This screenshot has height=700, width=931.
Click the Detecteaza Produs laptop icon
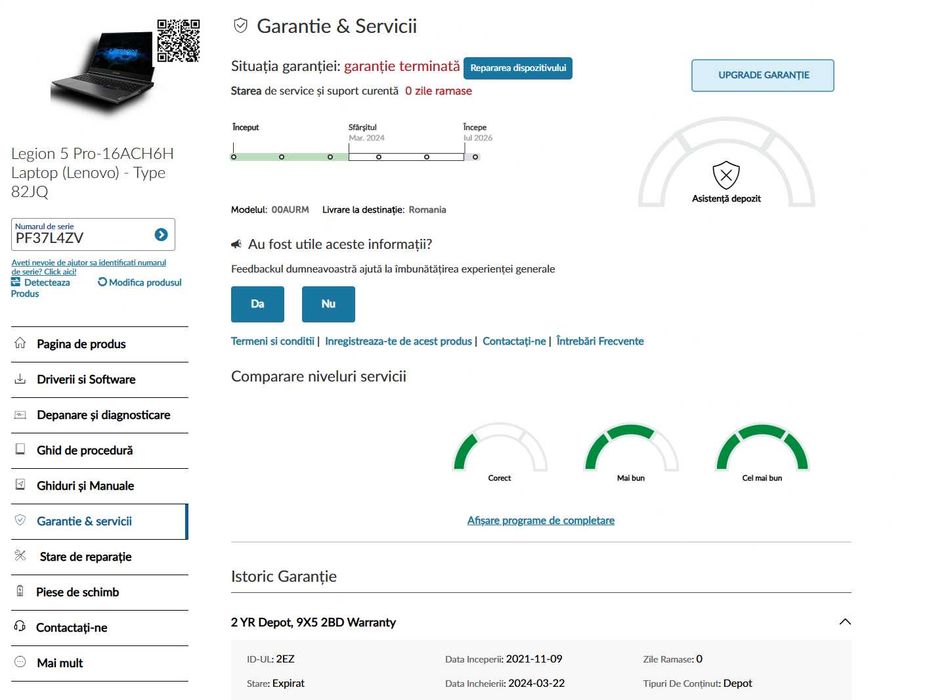point(16,282)
